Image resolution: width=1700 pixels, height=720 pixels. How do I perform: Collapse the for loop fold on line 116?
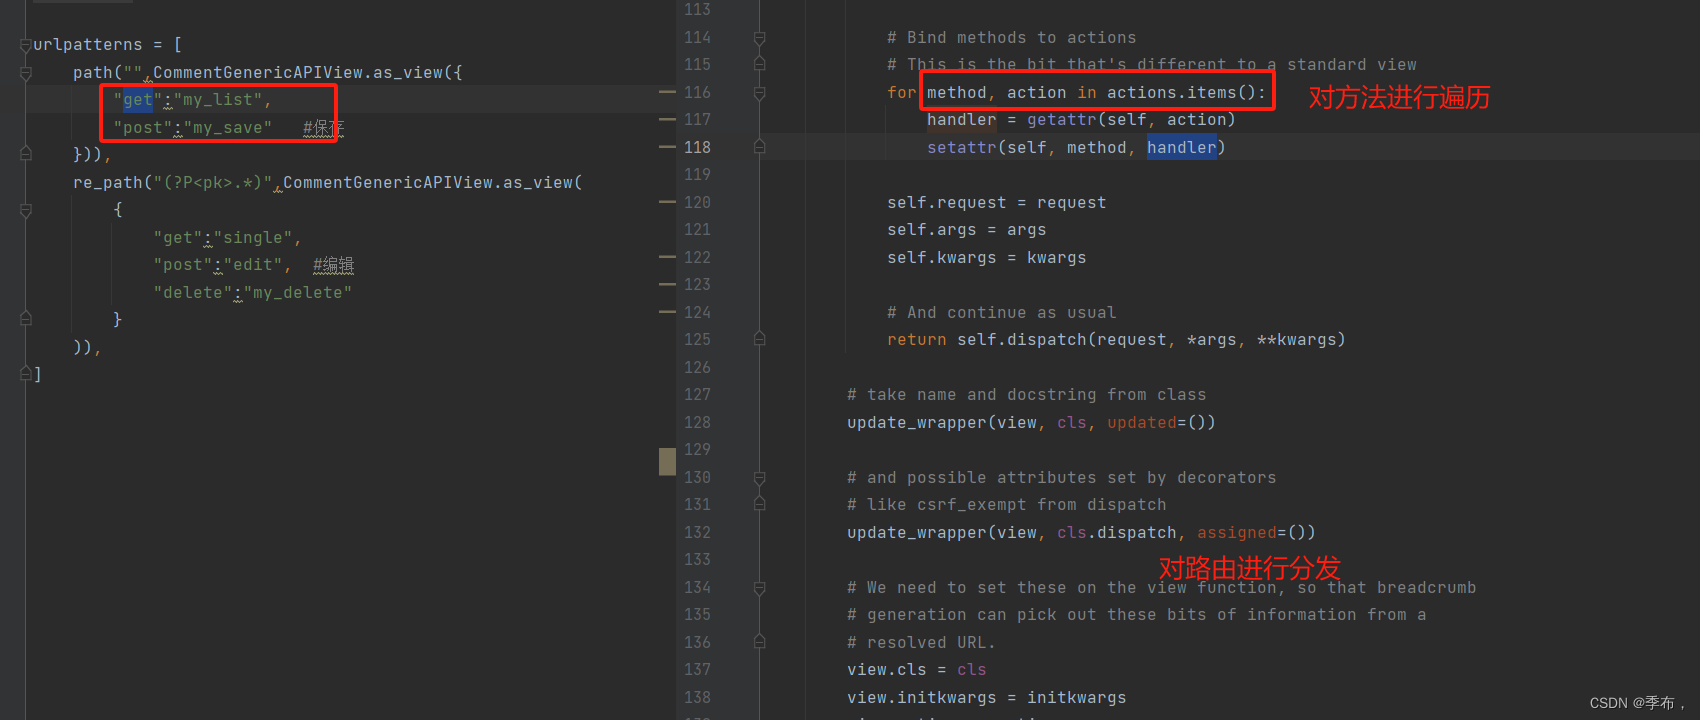tap(759, 93)
